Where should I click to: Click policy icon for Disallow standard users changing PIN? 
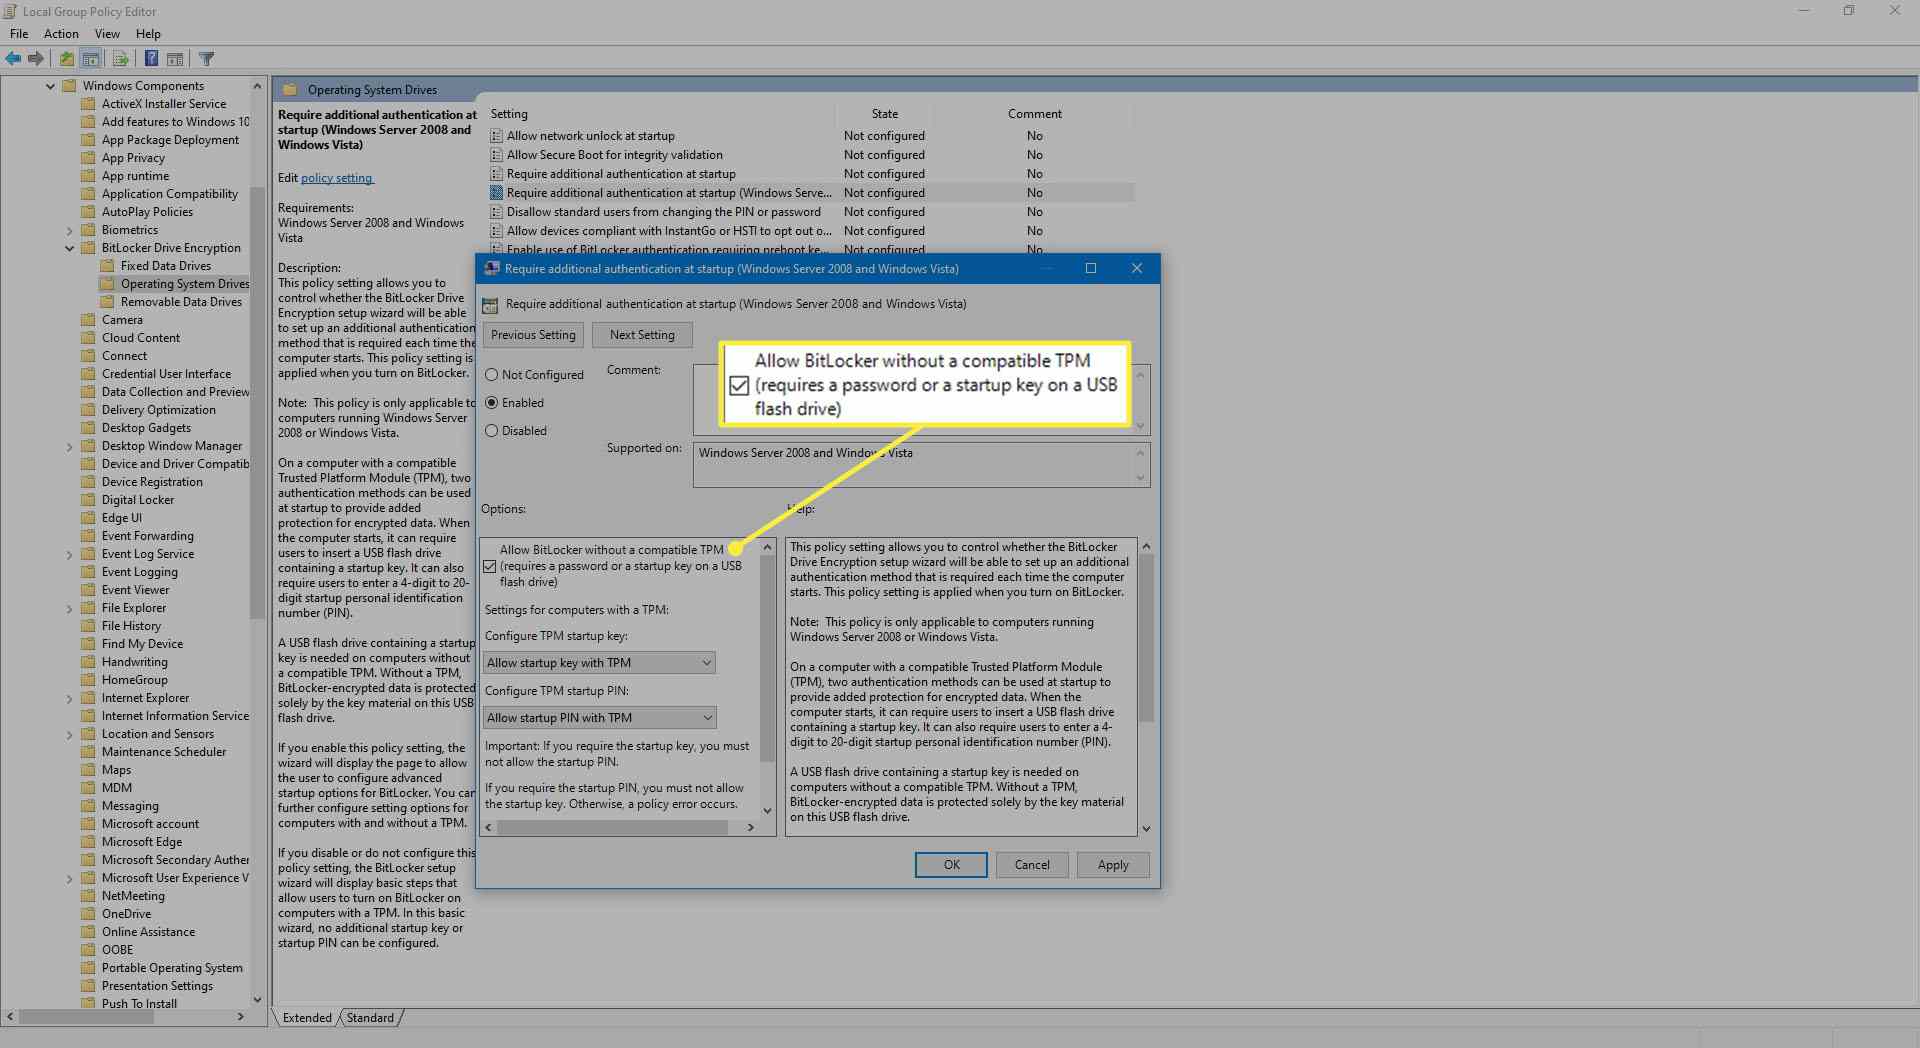click(x=496, y=212)
